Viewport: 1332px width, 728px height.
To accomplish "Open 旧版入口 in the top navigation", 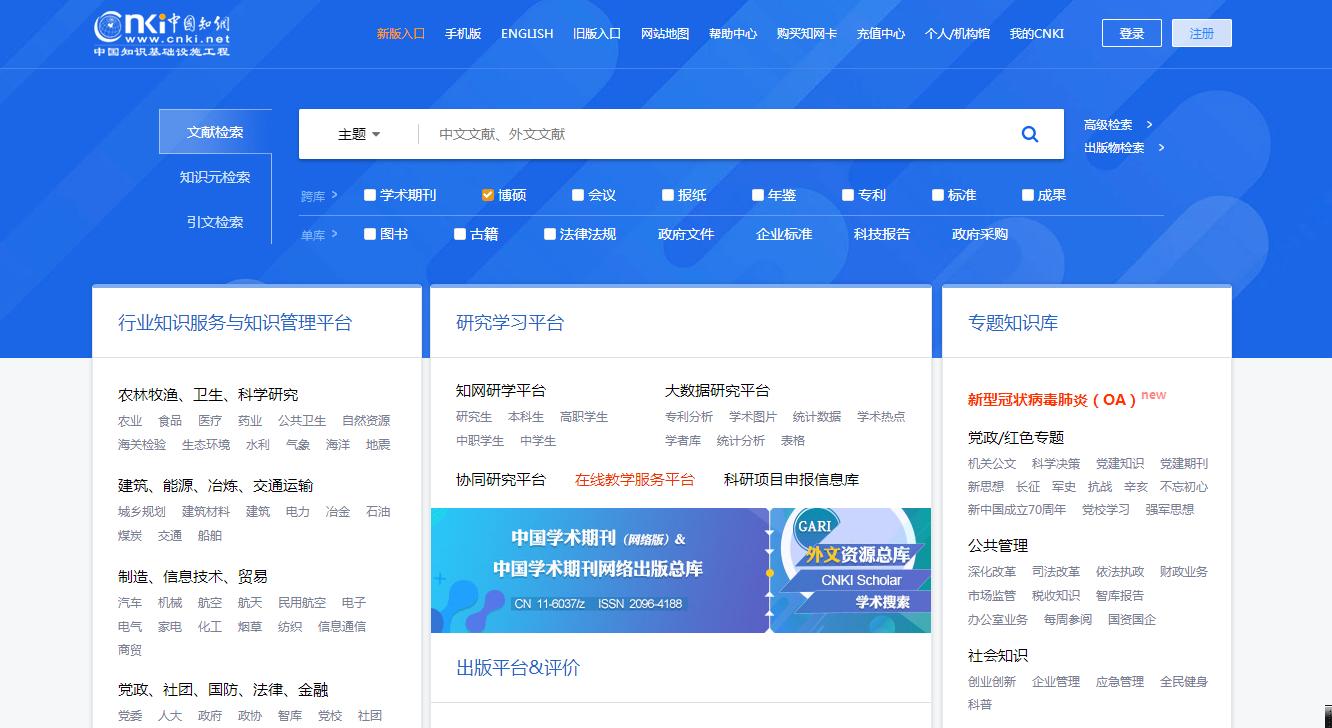I will 597,33.
